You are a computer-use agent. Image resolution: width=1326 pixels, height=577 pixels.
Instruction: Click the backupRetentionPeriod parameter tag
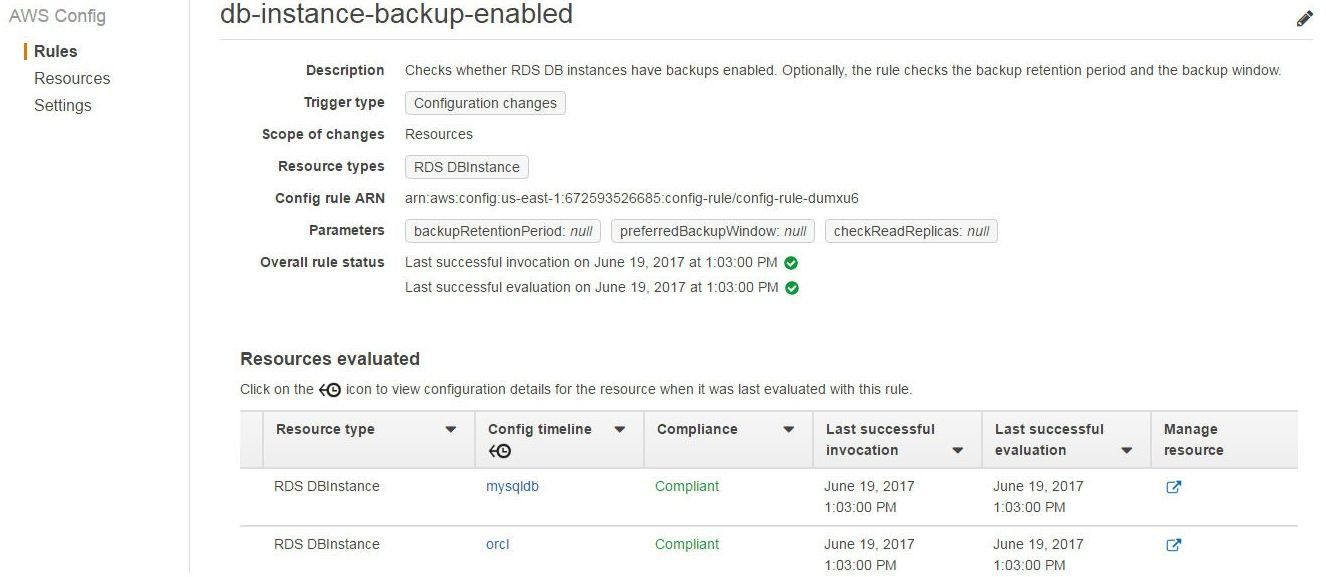pyautogui.click(x=503, y=231)
